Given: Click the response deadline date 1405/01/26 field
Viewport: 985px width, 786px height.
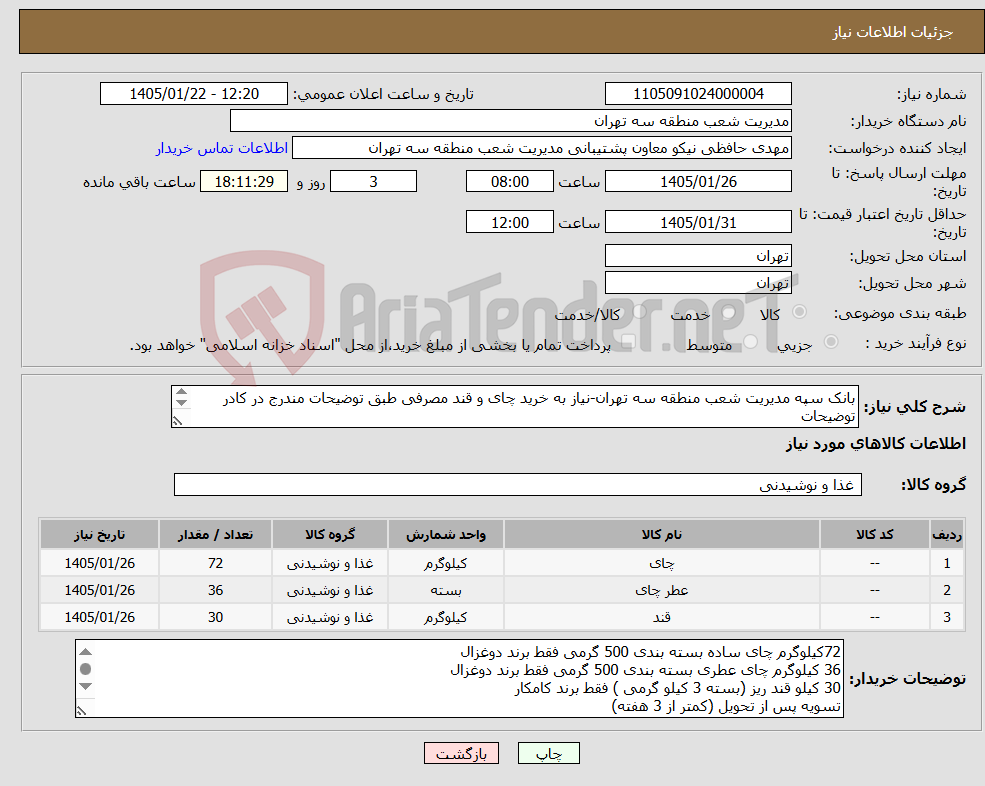Looking at the screenshot, I should coord(698,182).
